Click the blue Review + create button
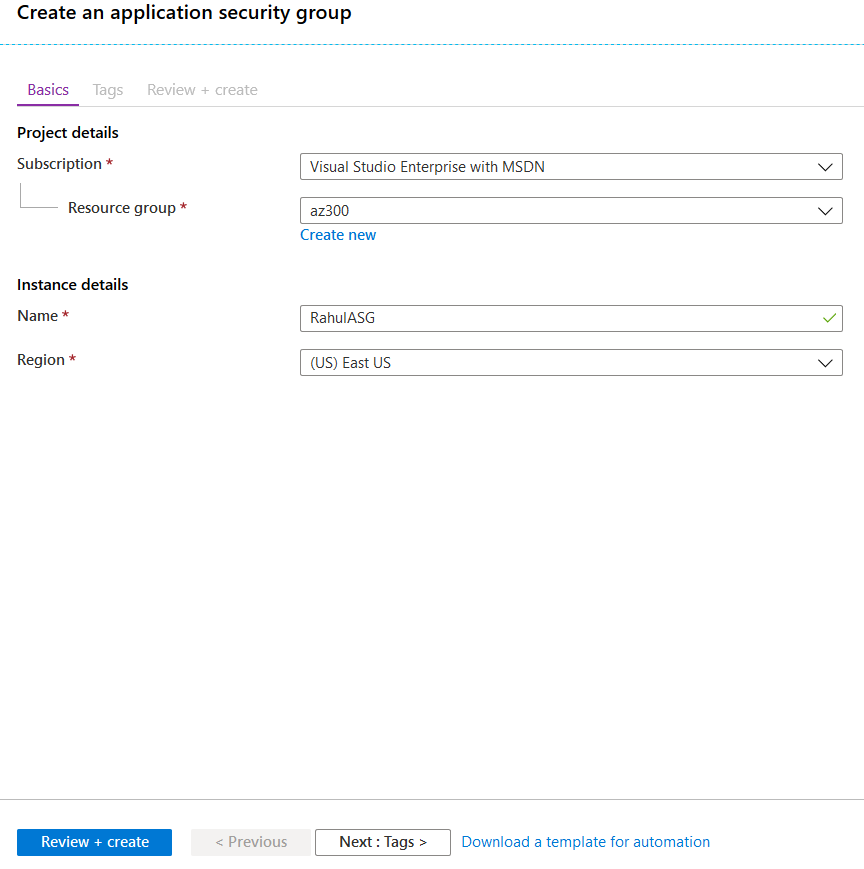Screen dimensions: 864x869 (94, 842)
